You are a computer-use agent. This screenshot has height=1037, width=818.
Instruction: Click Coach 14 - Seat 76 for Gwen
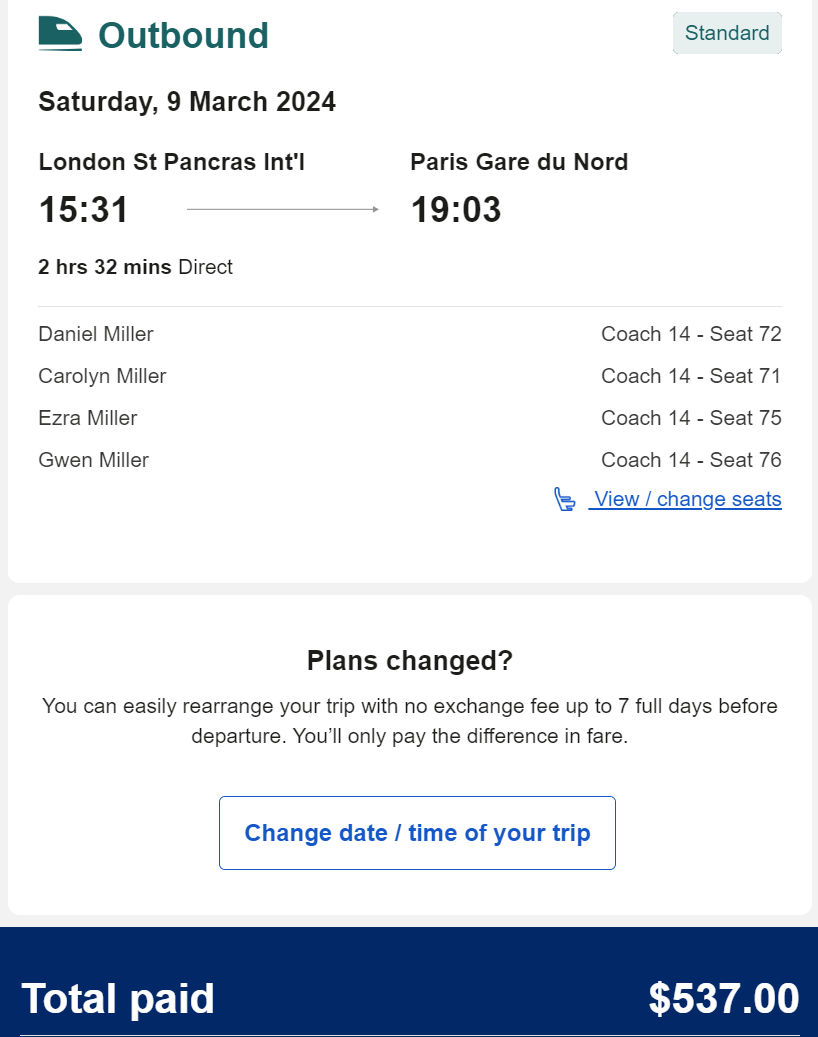tap(691, 460)
